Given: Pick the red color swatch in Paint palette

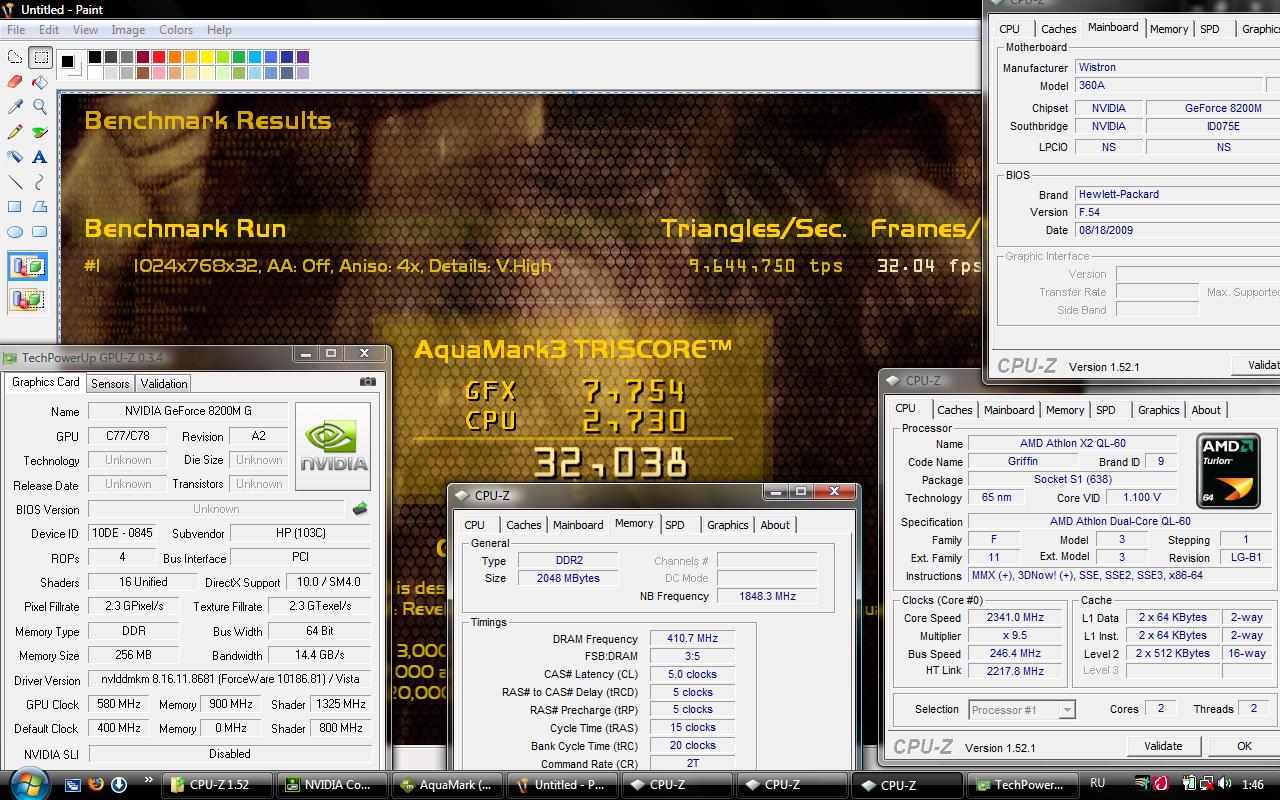Looking at the screenshot, I should tap(159, 57).
